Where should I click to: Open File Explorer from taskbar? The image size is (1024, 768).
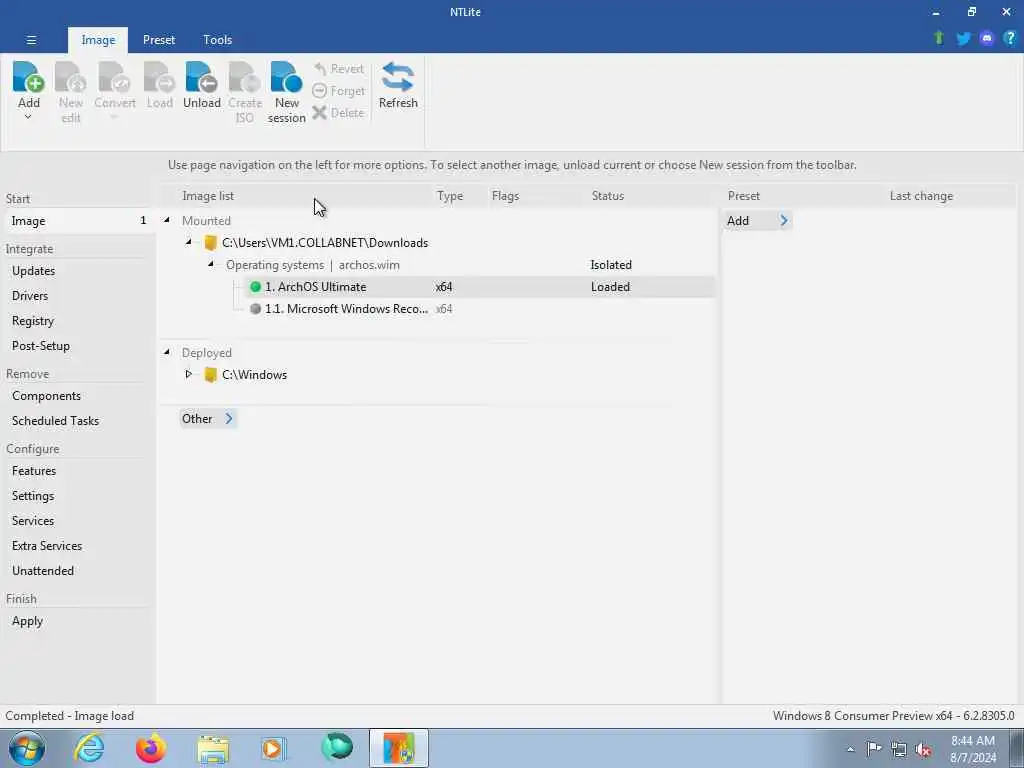(x=213, y=749)
